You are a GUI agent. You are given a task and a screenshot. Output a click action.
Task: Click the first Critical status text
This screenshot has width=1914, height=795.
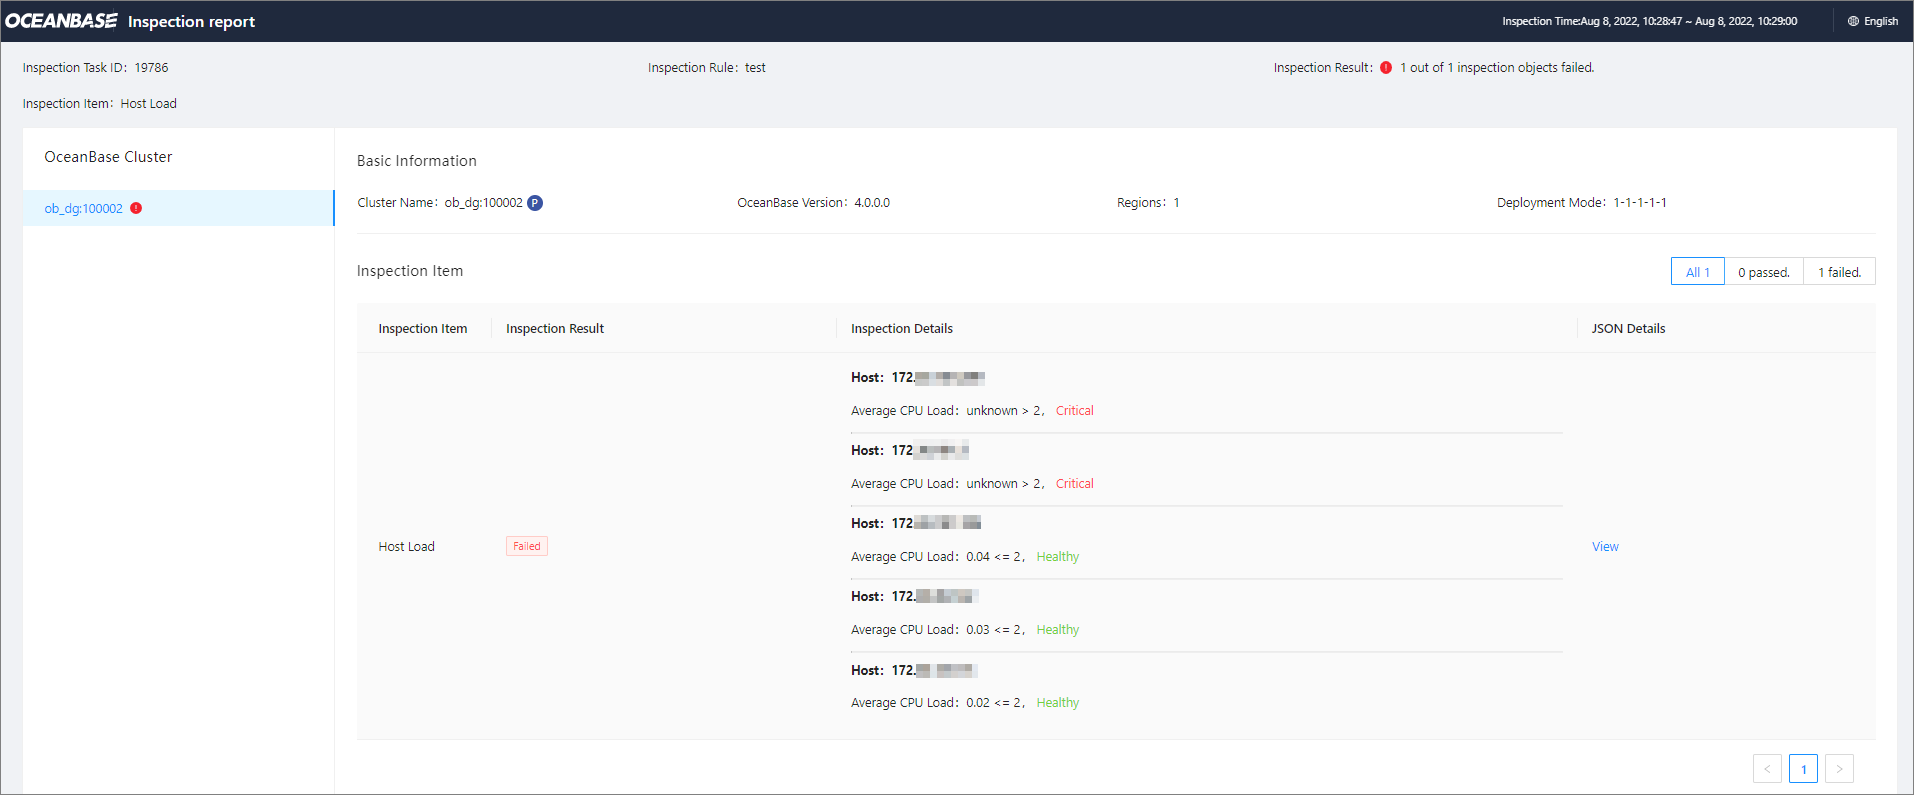pos(1074,411)
